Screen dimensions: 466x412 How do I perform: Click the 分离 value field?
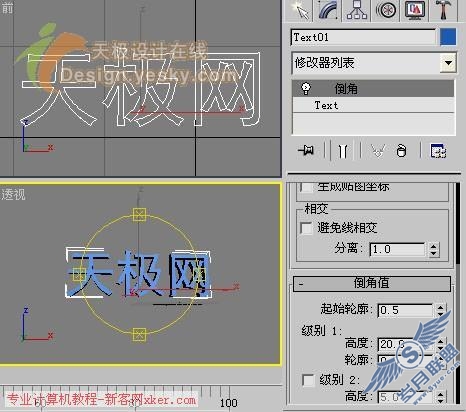397,249
